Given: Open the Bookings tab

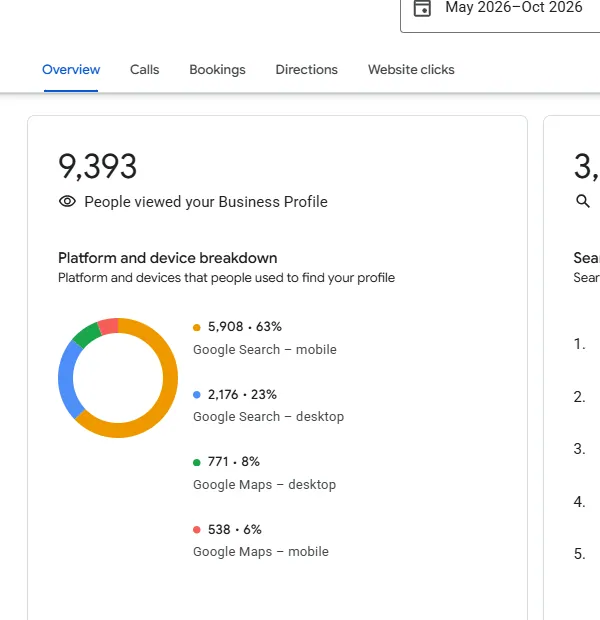Looking at the screenshot, I should click(218, 70).
